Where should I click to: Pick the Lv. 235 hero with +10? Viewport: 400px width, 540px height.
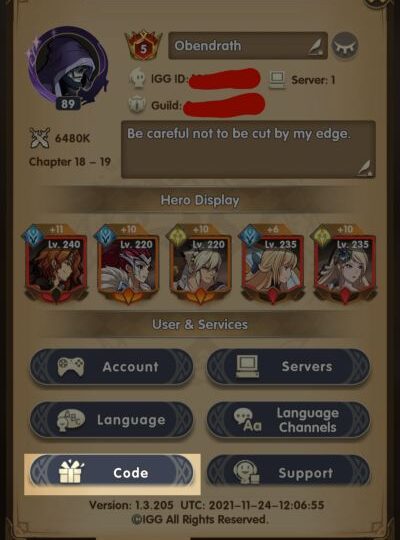point(345,265)
